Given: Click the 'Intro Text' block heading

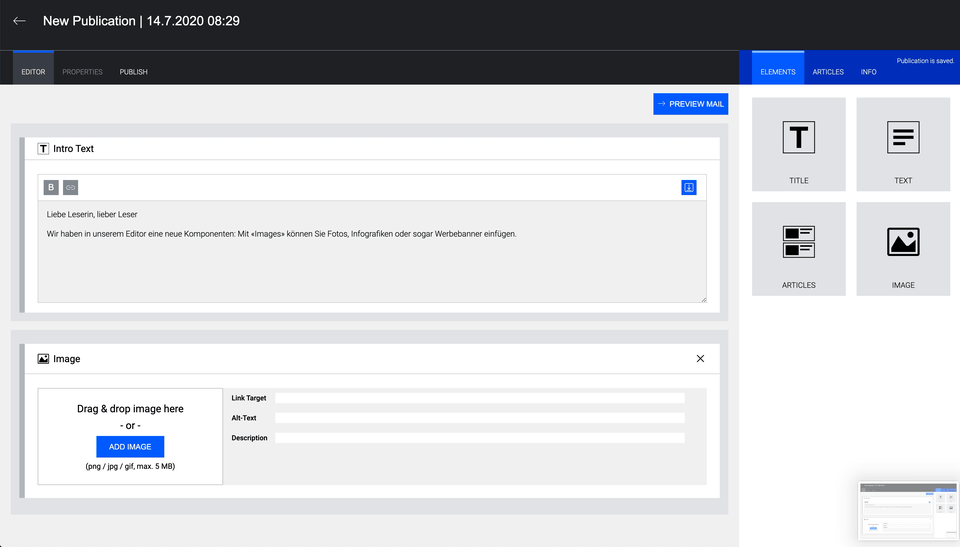Looking at the screenshot, I should 73,148.
